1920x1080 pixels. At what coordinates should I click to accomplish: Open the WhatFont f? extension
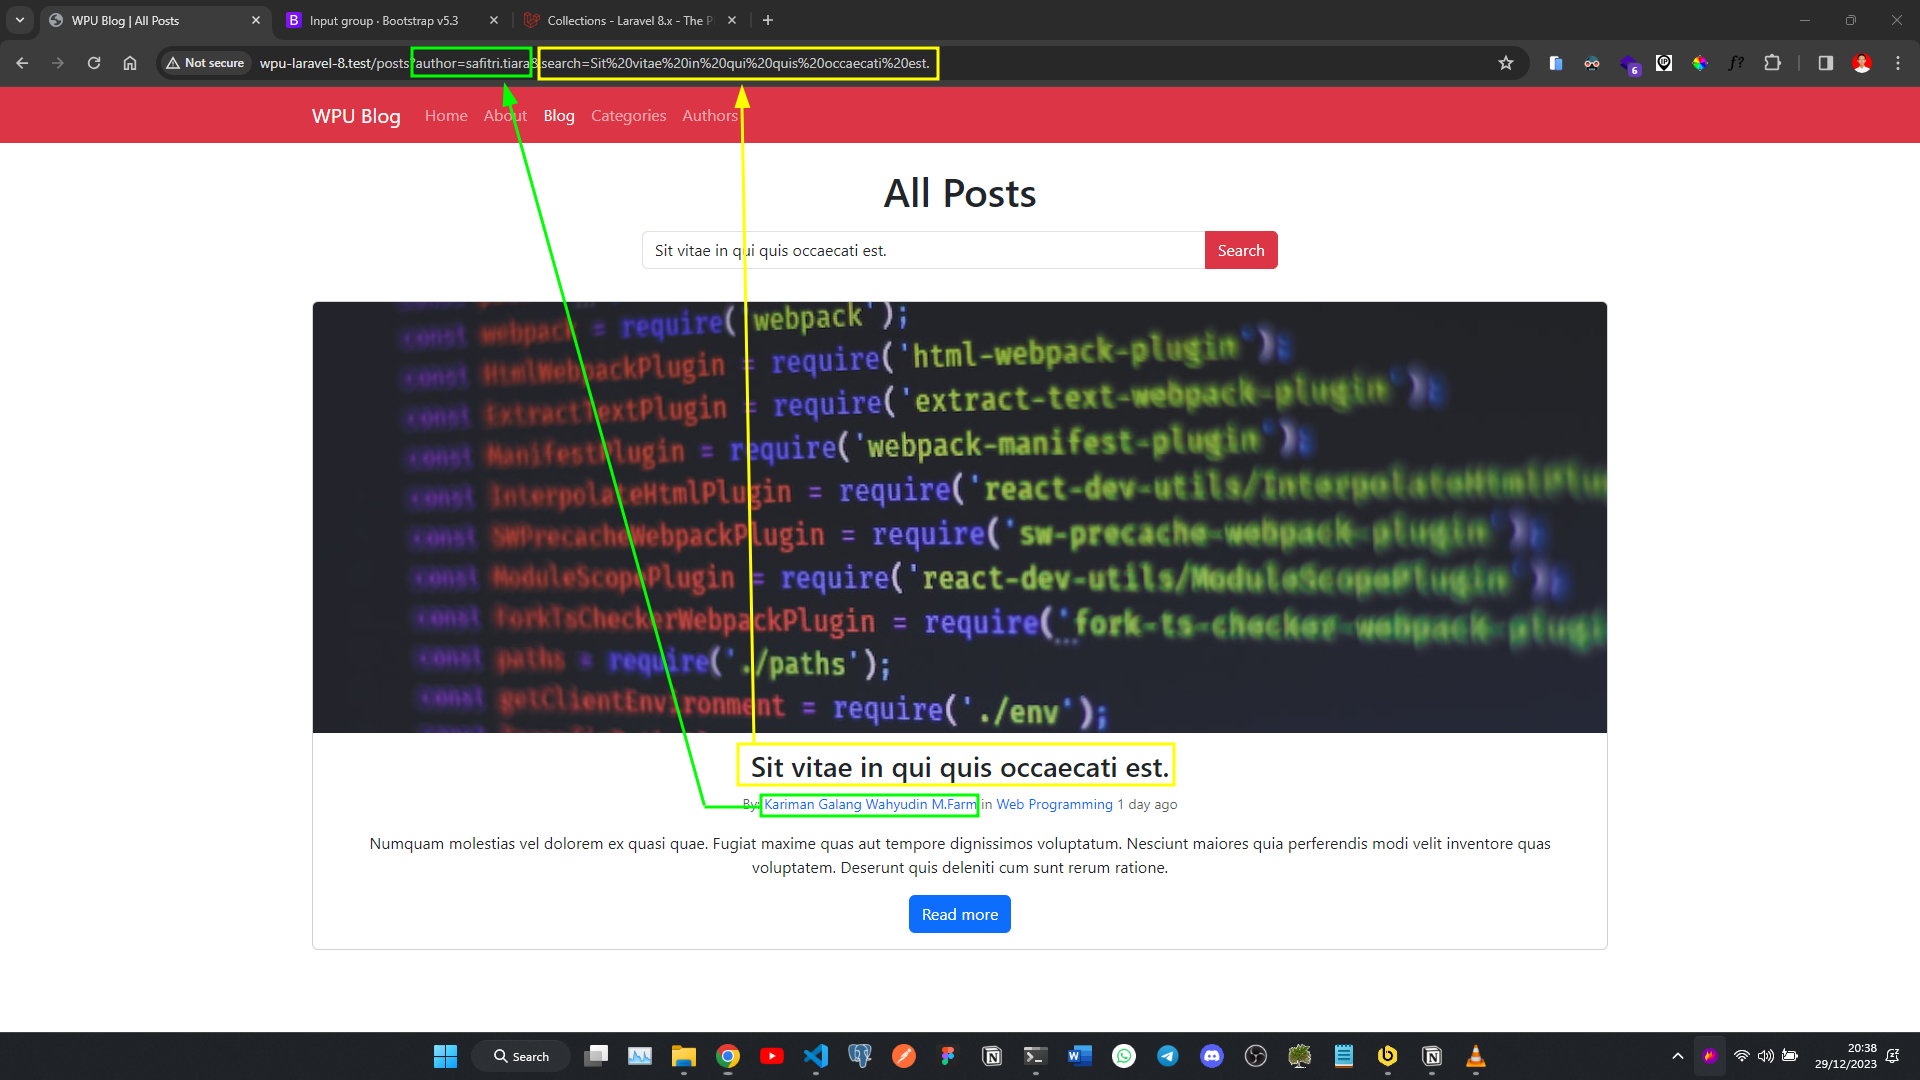1736,63
